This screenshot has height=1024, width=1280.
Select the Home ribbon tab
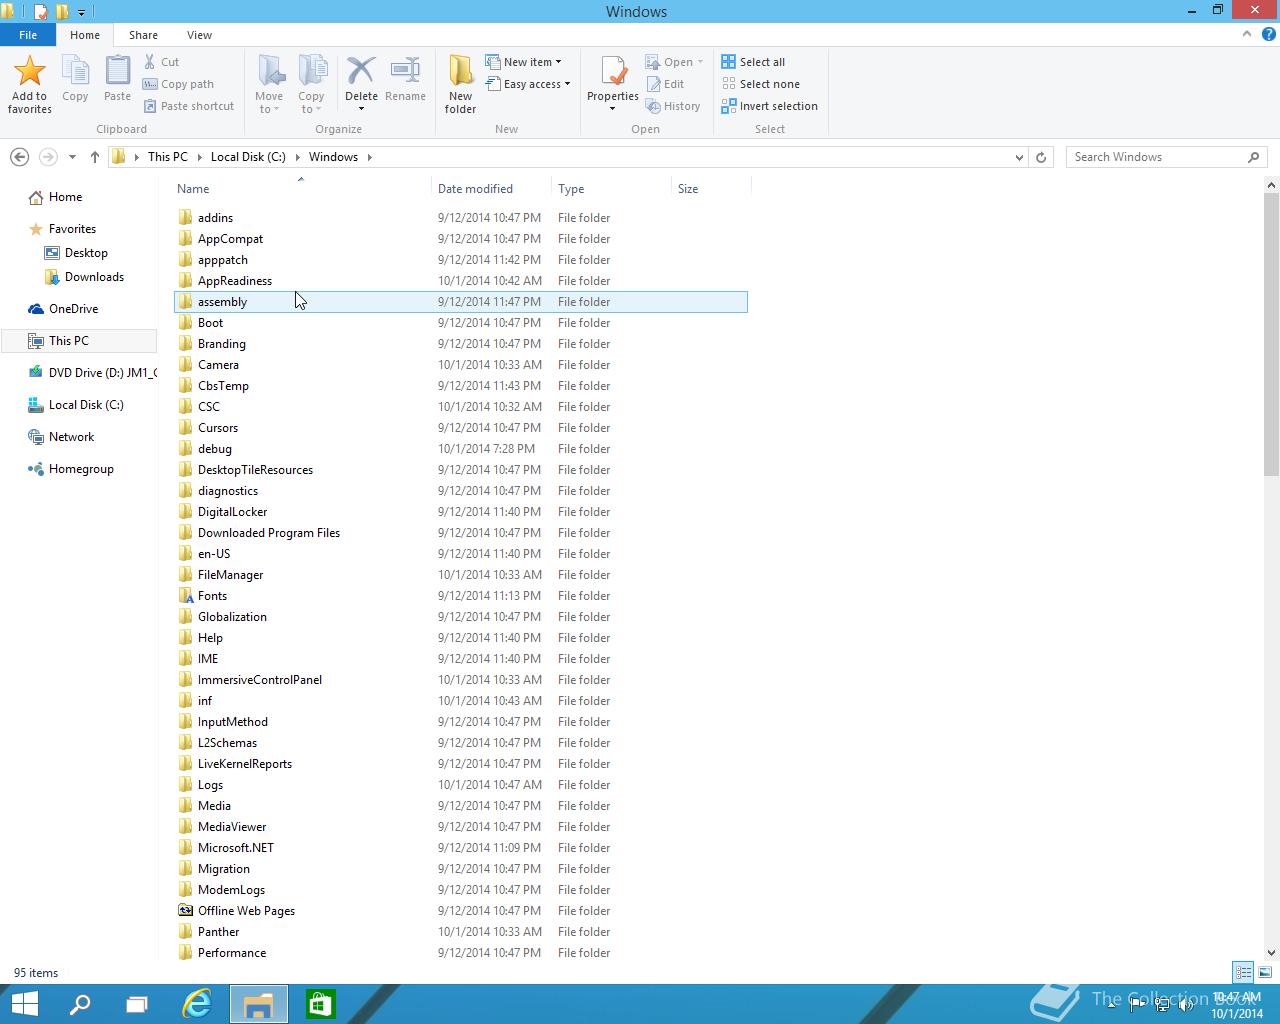(85, 35)
